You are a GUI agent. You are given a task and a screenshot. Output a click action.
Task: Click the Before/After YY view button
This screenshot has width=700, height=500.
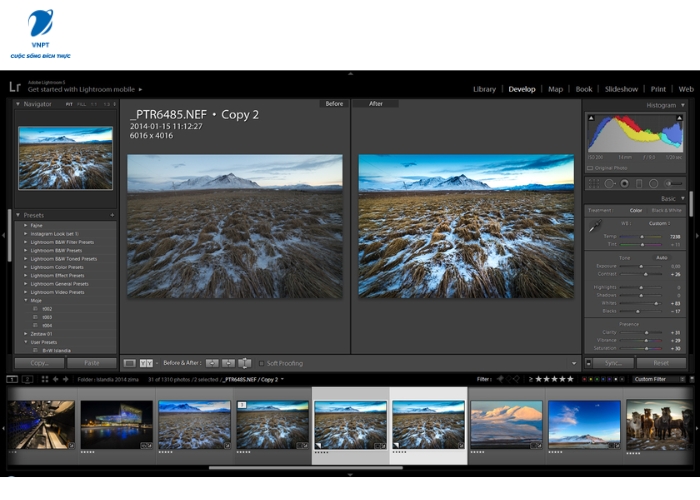(146, 363)
